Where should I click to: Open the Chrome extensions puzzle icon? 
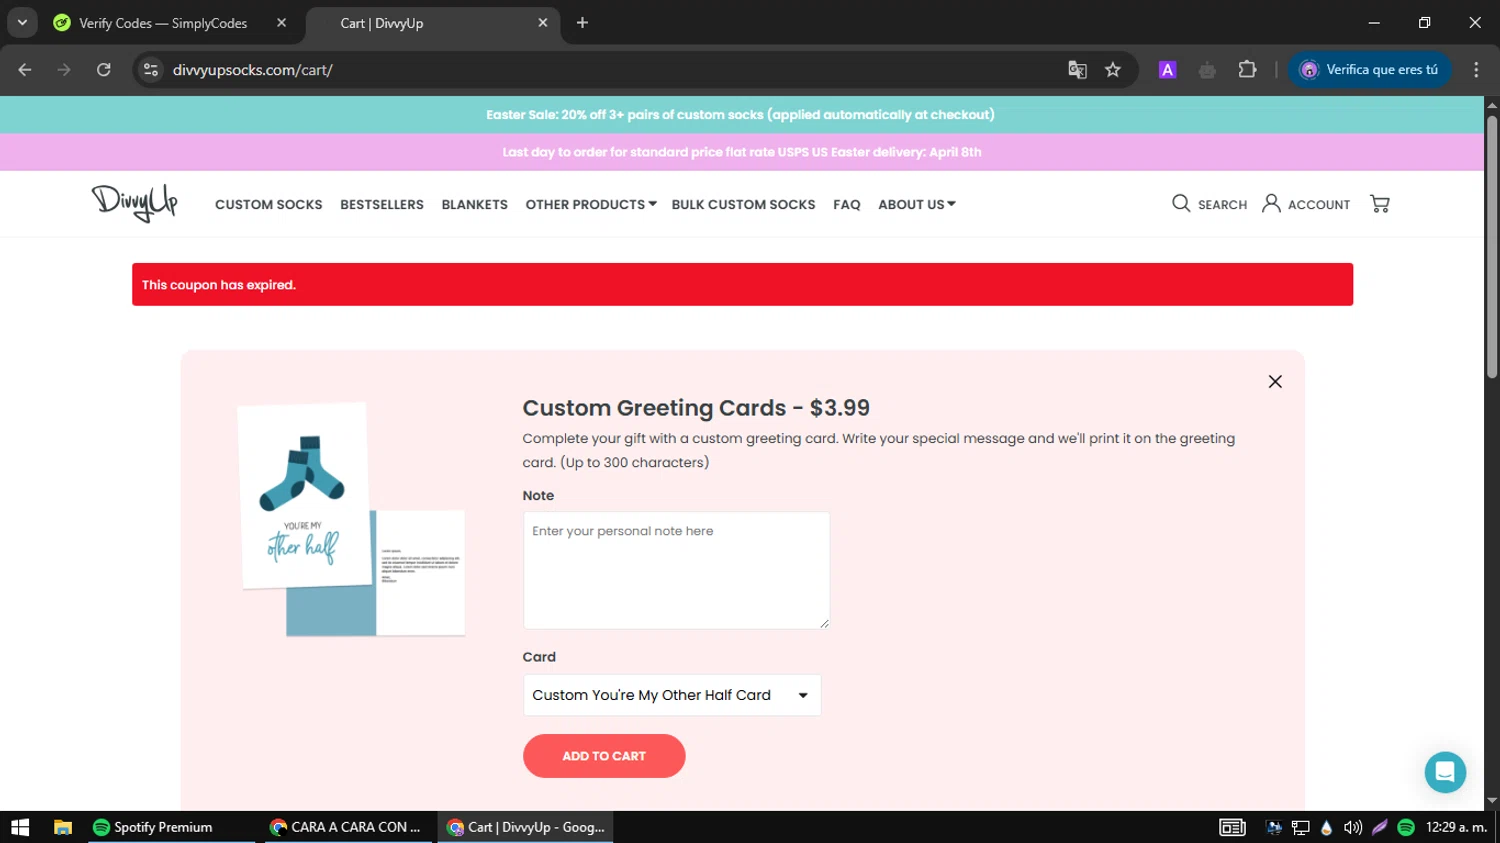[x=1247, y=70]
